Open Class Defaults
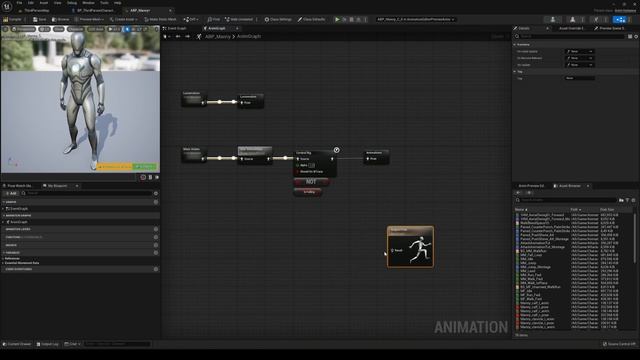The height and width of the screenshot is (360, 640). click(x=311, y=19)
